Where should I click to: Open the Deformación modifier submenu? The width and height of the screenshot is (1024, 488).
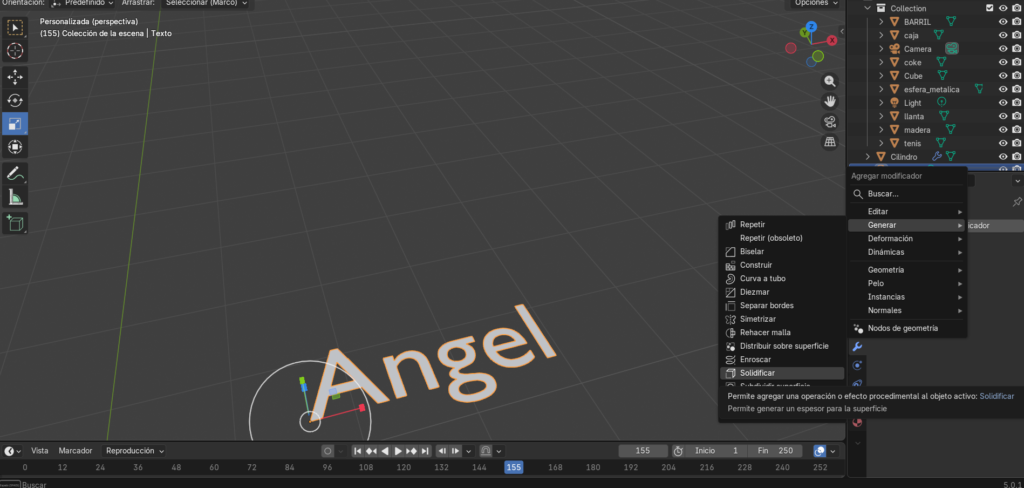tap(907, 238)
